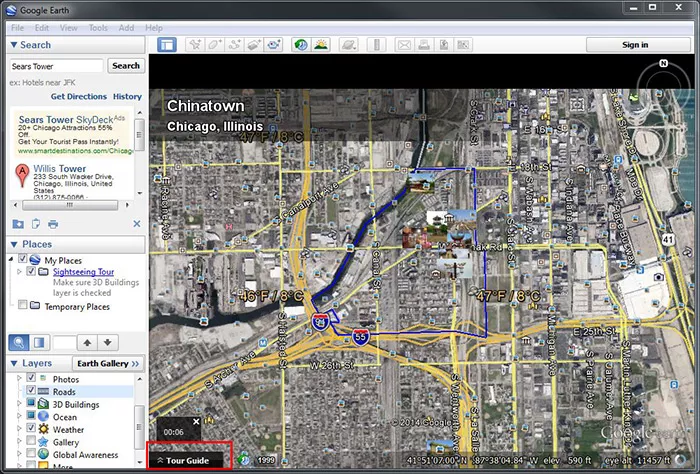The image size is (700, 474).
Task: Click the Sign in button
Action: tap(638, 45)
